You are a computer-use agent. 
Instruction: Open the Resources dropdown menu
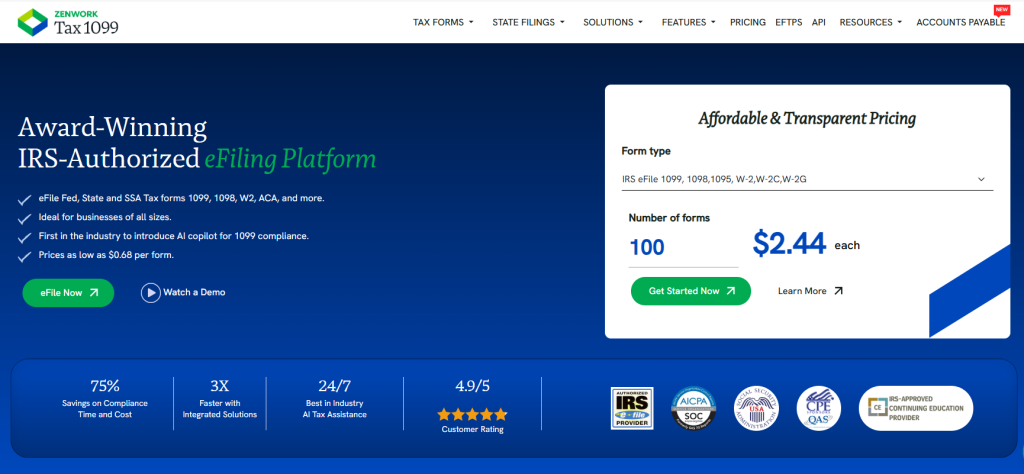870,22
